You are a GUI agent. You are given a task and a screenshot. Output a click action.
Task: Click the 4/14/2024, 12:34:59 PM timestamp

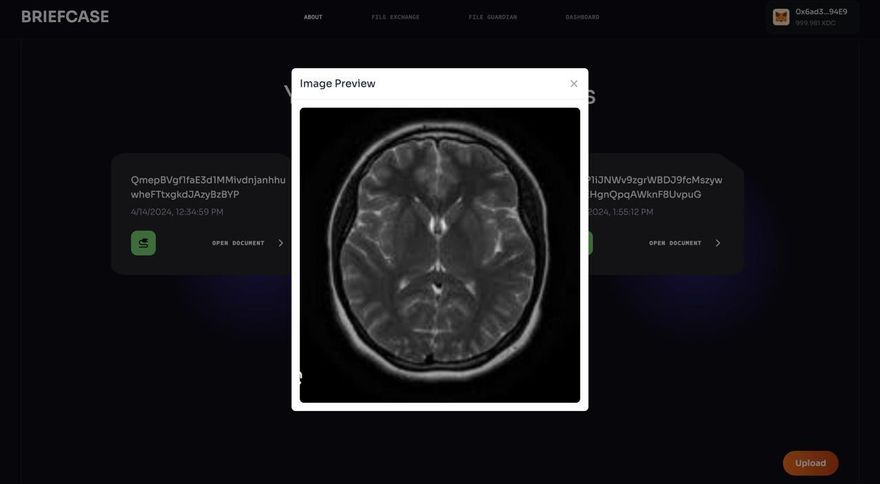click(x=177, y=212)
